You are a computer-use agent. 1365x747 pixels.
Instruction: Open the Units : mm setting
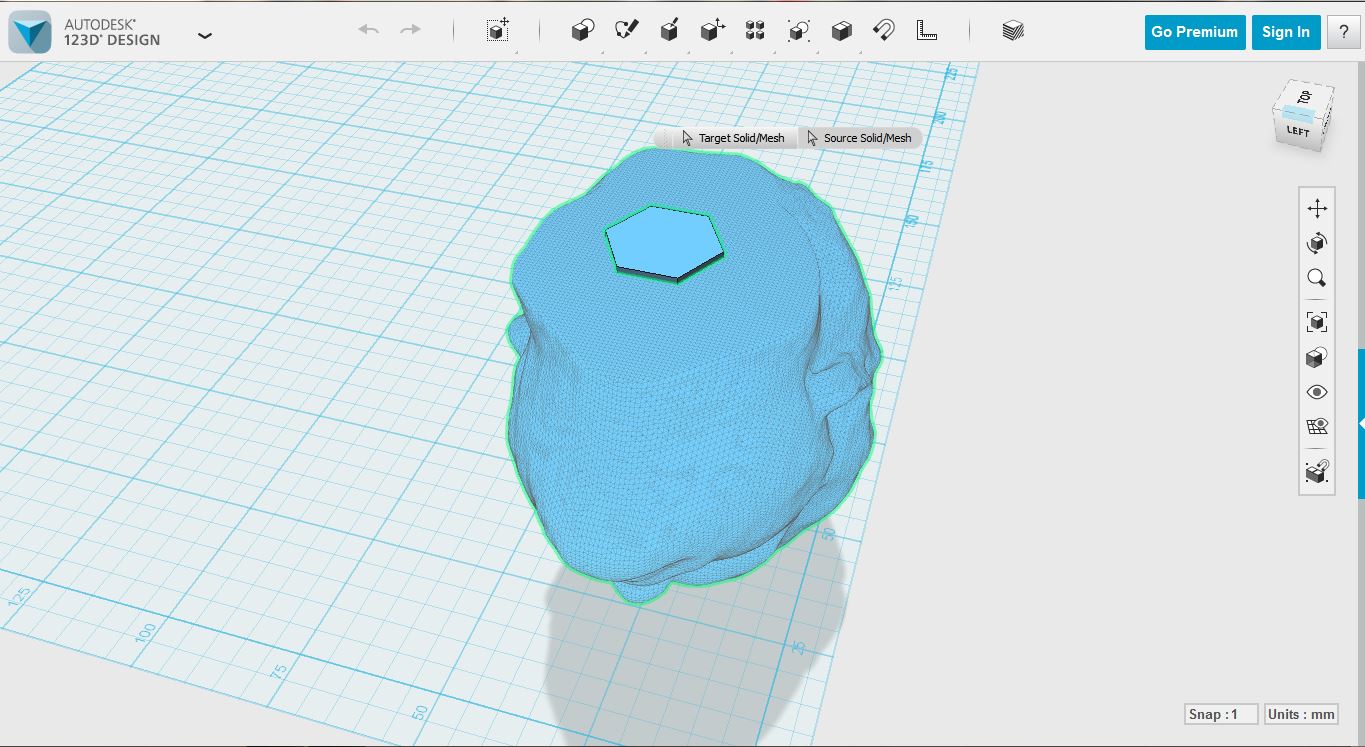coord(1301,714)
